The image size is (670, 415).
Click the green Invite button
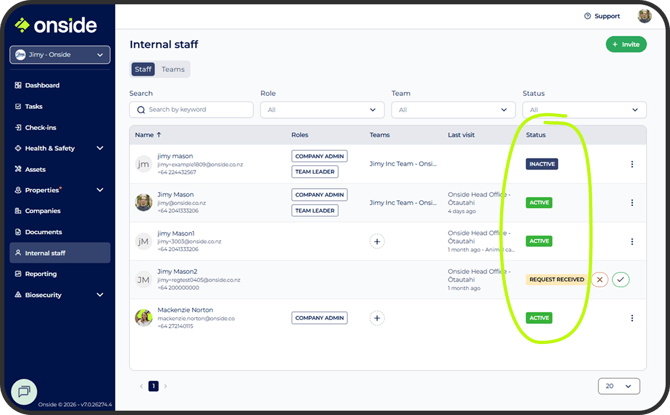[x=626, y=44]
